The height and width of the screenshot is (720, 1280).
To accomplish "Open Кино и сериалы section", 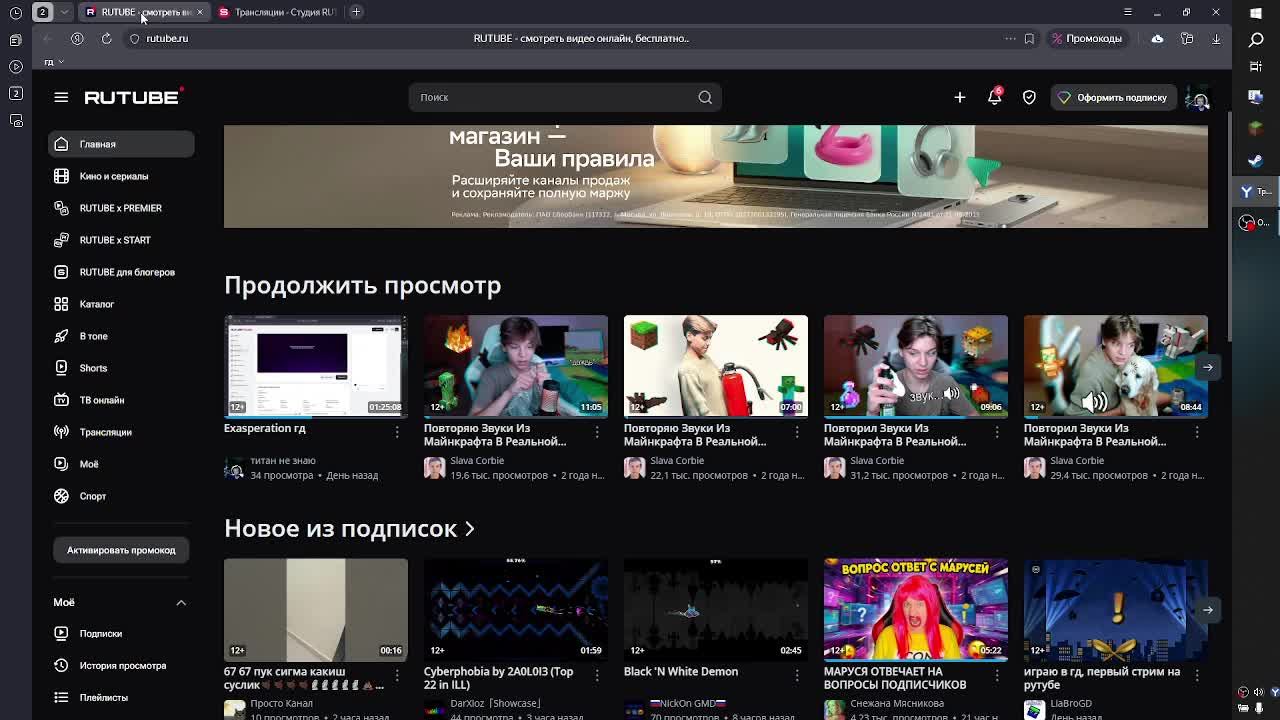I will click(121, 176).
